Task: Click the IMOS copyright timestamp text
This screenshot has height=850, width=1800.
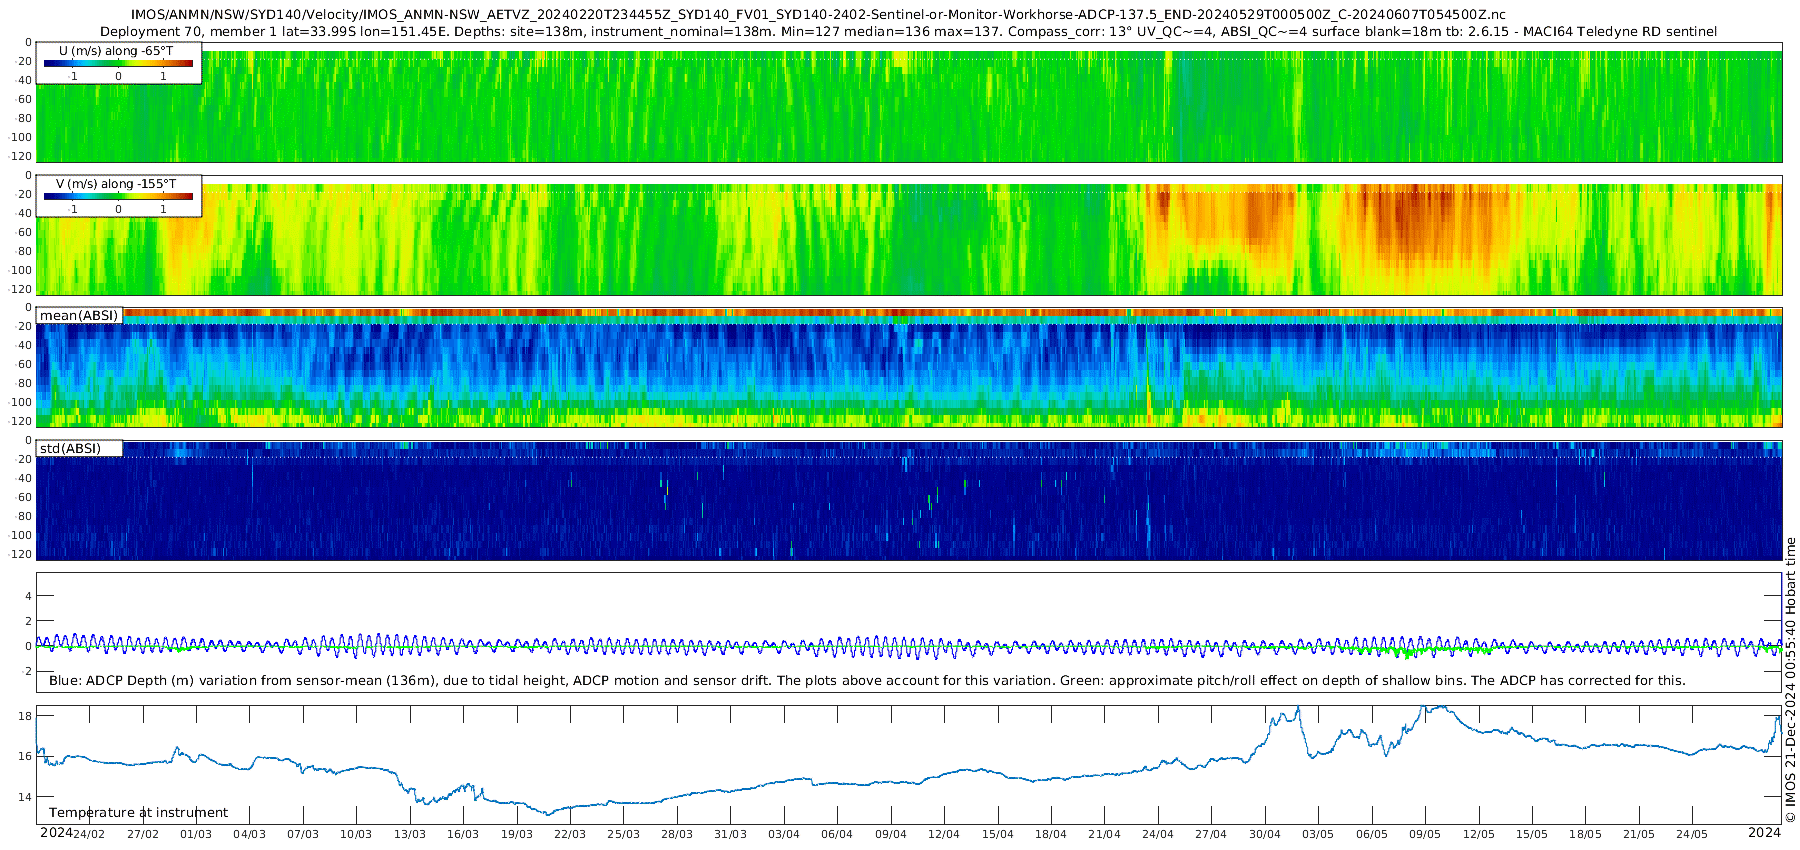Action: 1790,680
